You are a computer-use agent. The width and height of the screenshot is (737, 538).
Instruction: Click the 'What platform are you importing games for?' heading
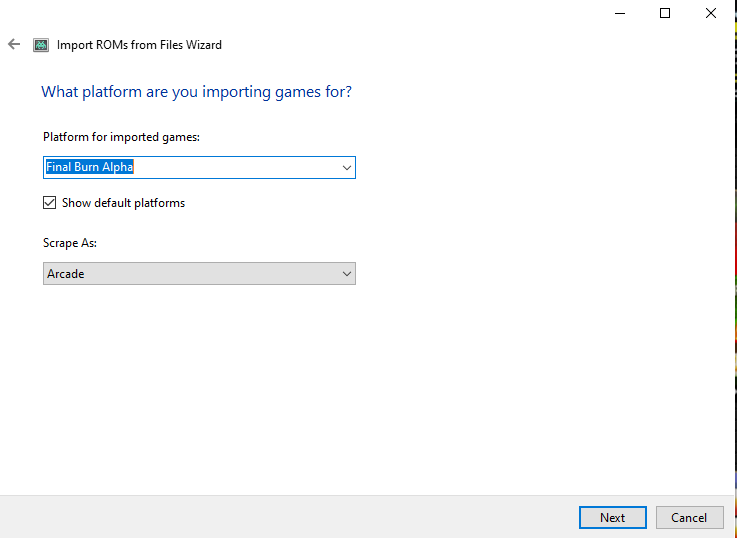(x=196, y=92)
